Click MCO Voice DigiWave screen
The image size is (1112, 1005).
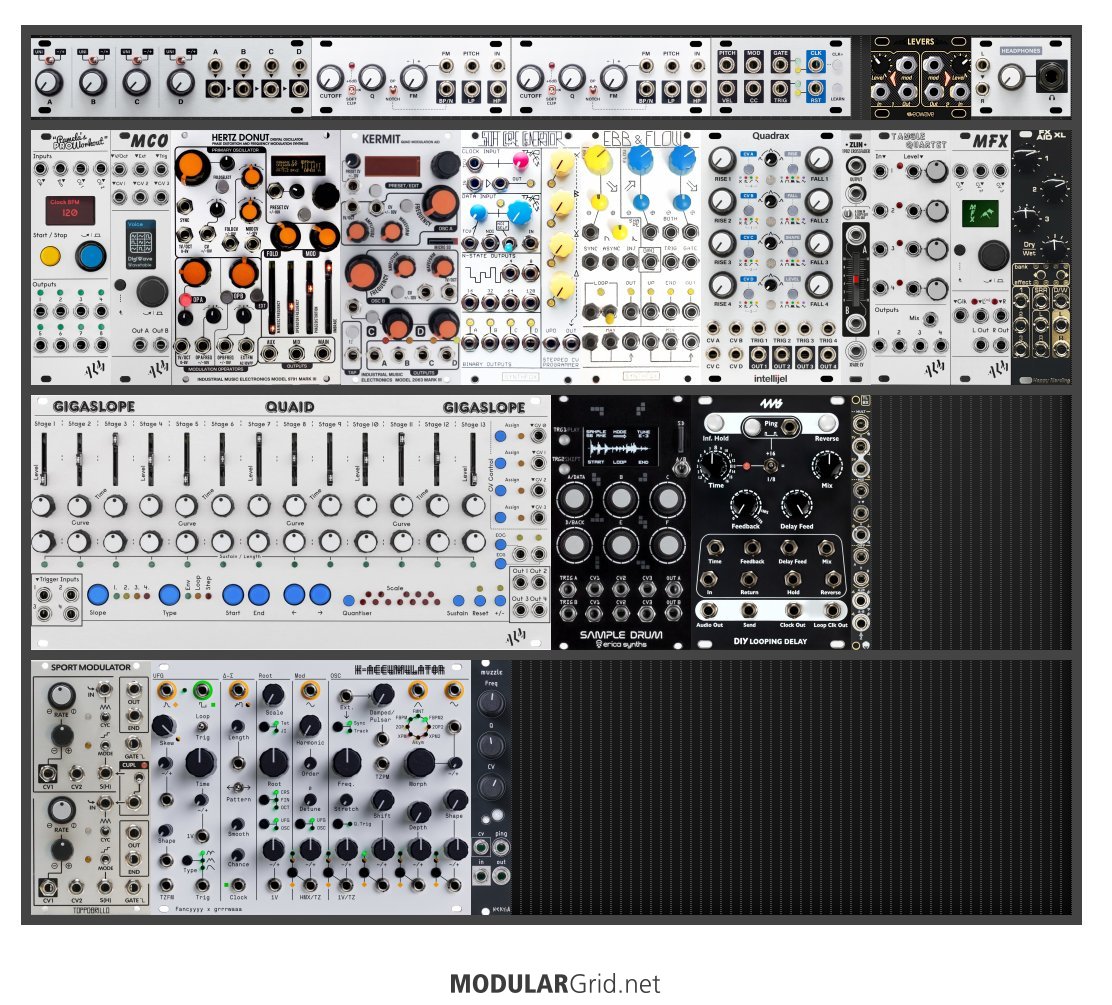pyautogui.click(x=140, y=245)
